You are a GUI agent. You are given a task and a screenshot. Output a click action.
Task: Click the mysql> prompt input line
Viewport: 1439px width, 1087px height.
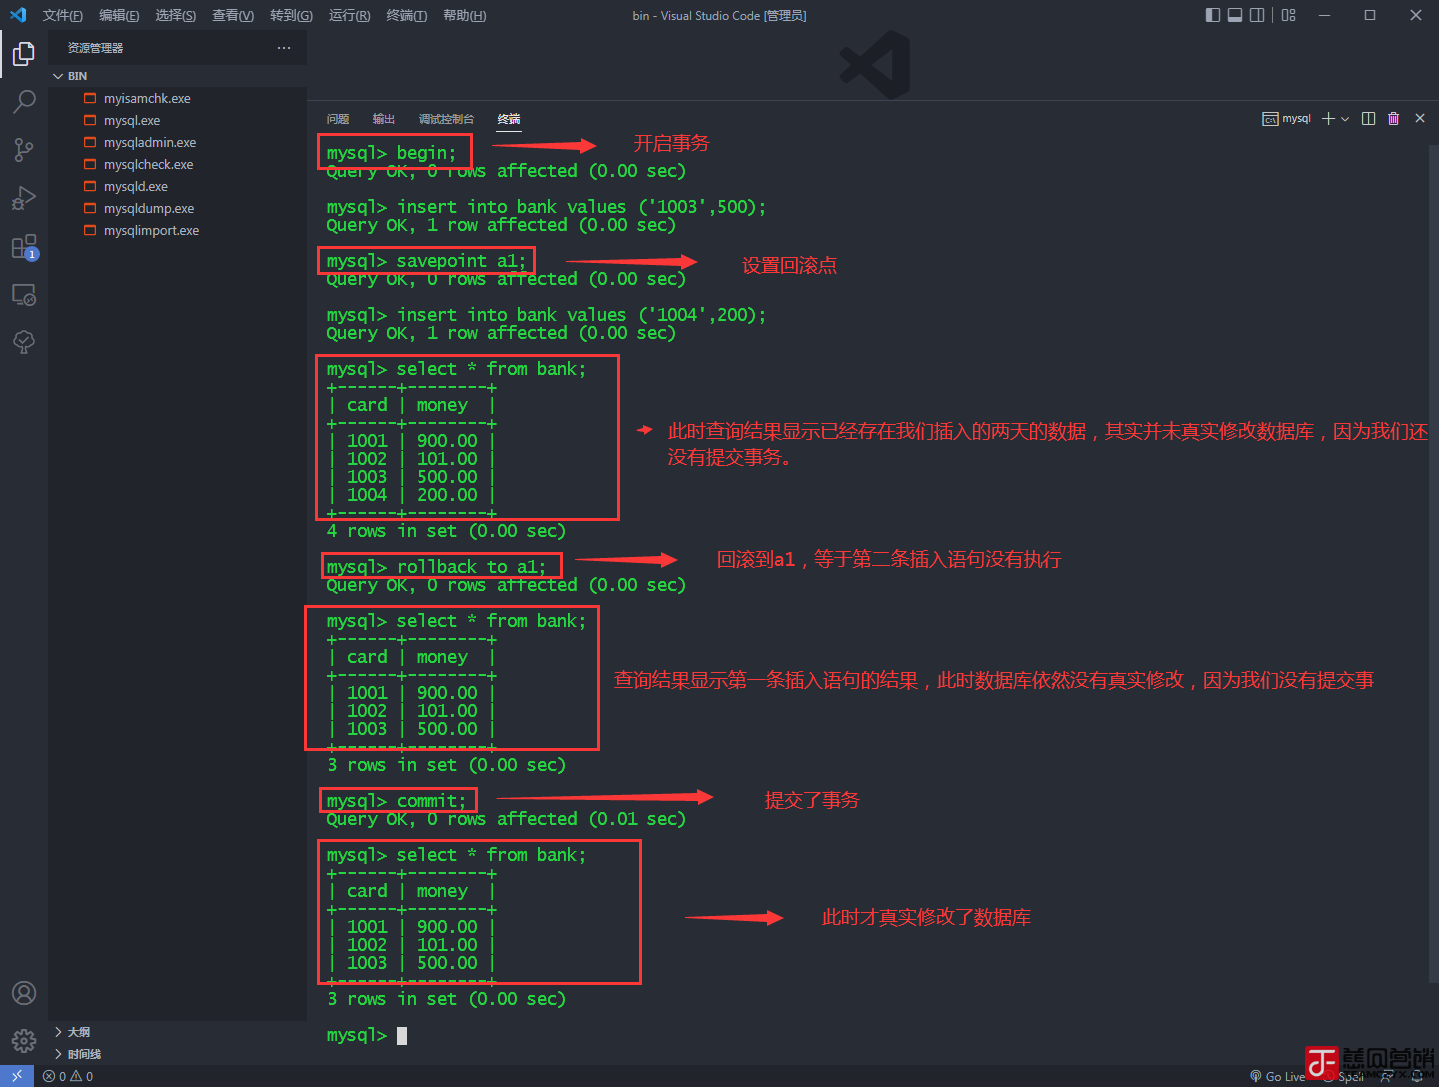[367, 1035]
